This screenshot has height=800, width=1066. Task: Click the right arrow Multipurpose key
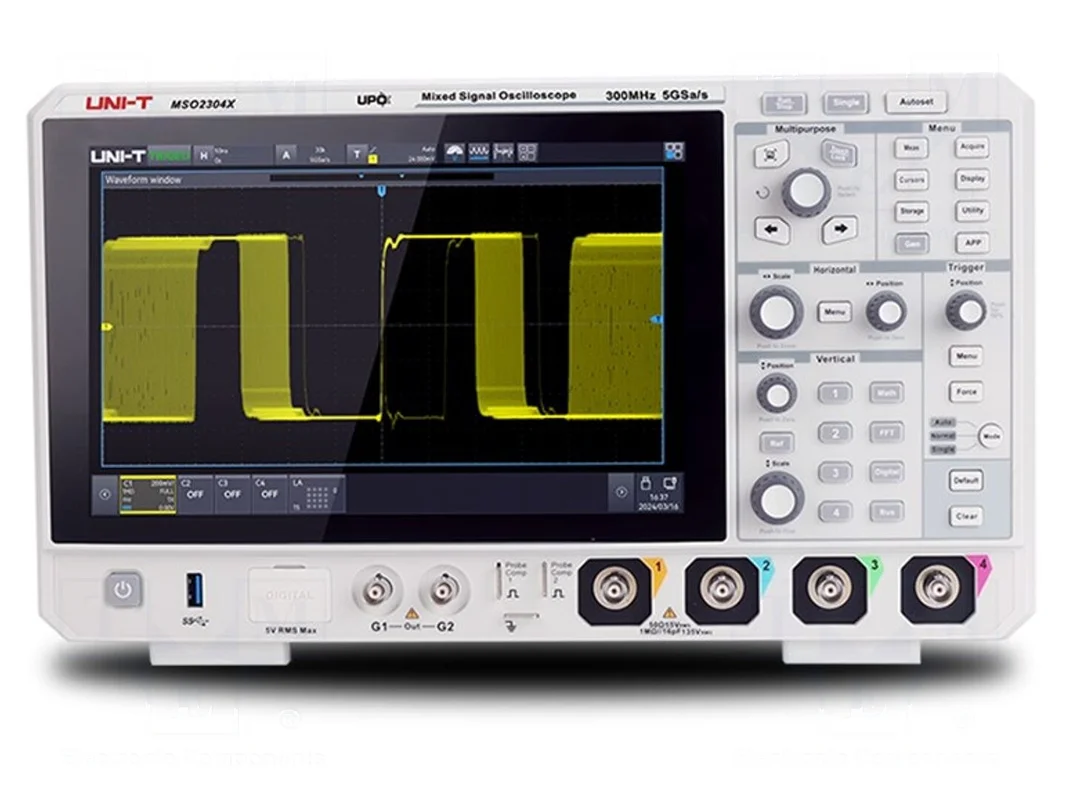pos(840,230)
